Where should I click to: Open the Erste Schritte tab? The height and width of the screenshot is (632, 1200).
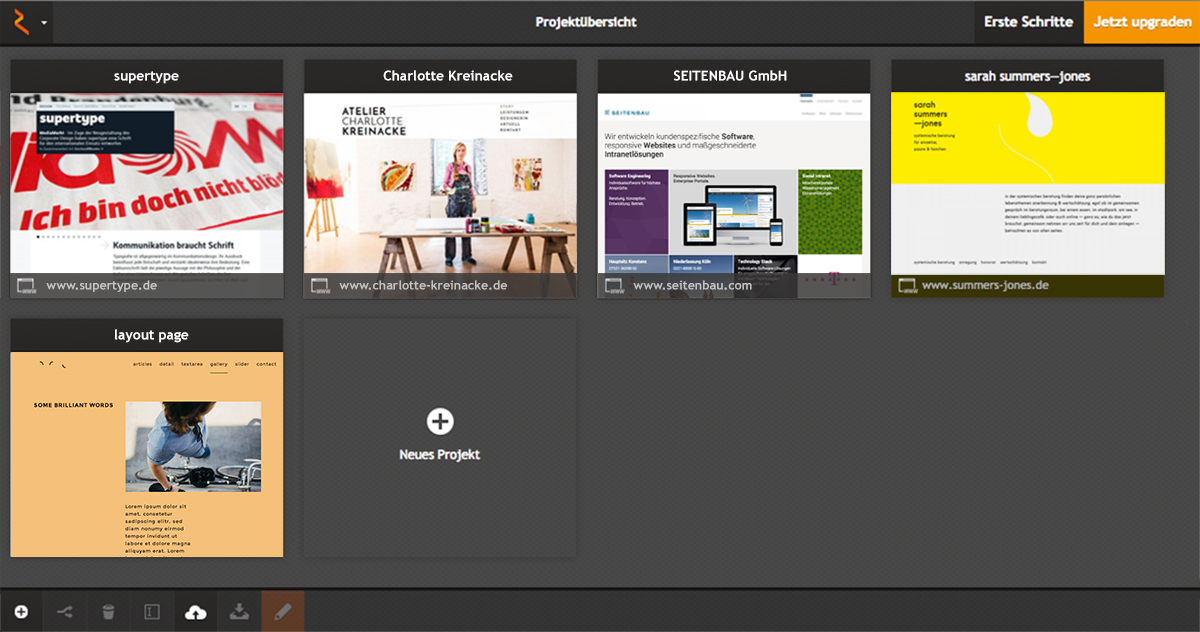click(x=1028, y=22)
